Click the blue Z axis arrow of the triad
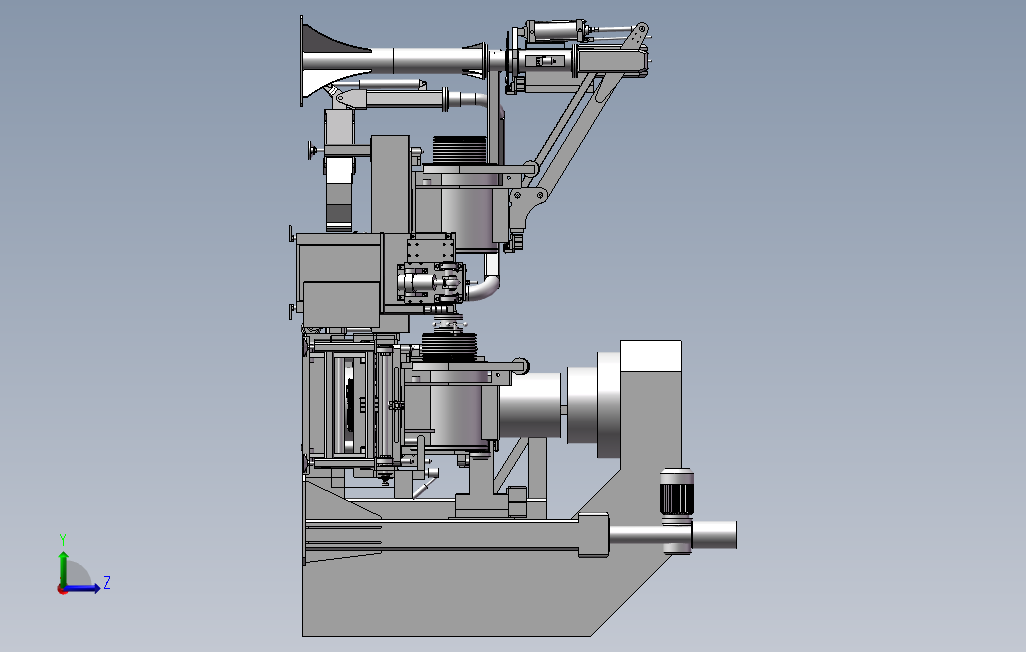Image resolution: width=1026 pixels, height=652 pixels. tap(82, 589)
